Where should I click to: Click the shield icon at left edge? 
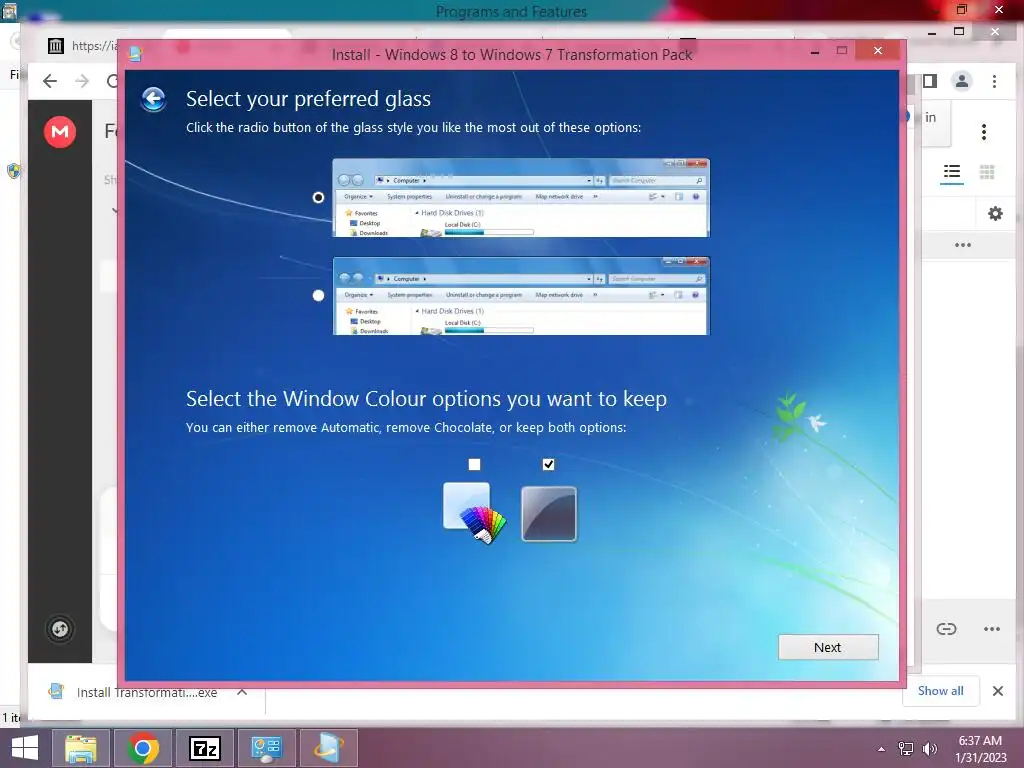point(13,171)
